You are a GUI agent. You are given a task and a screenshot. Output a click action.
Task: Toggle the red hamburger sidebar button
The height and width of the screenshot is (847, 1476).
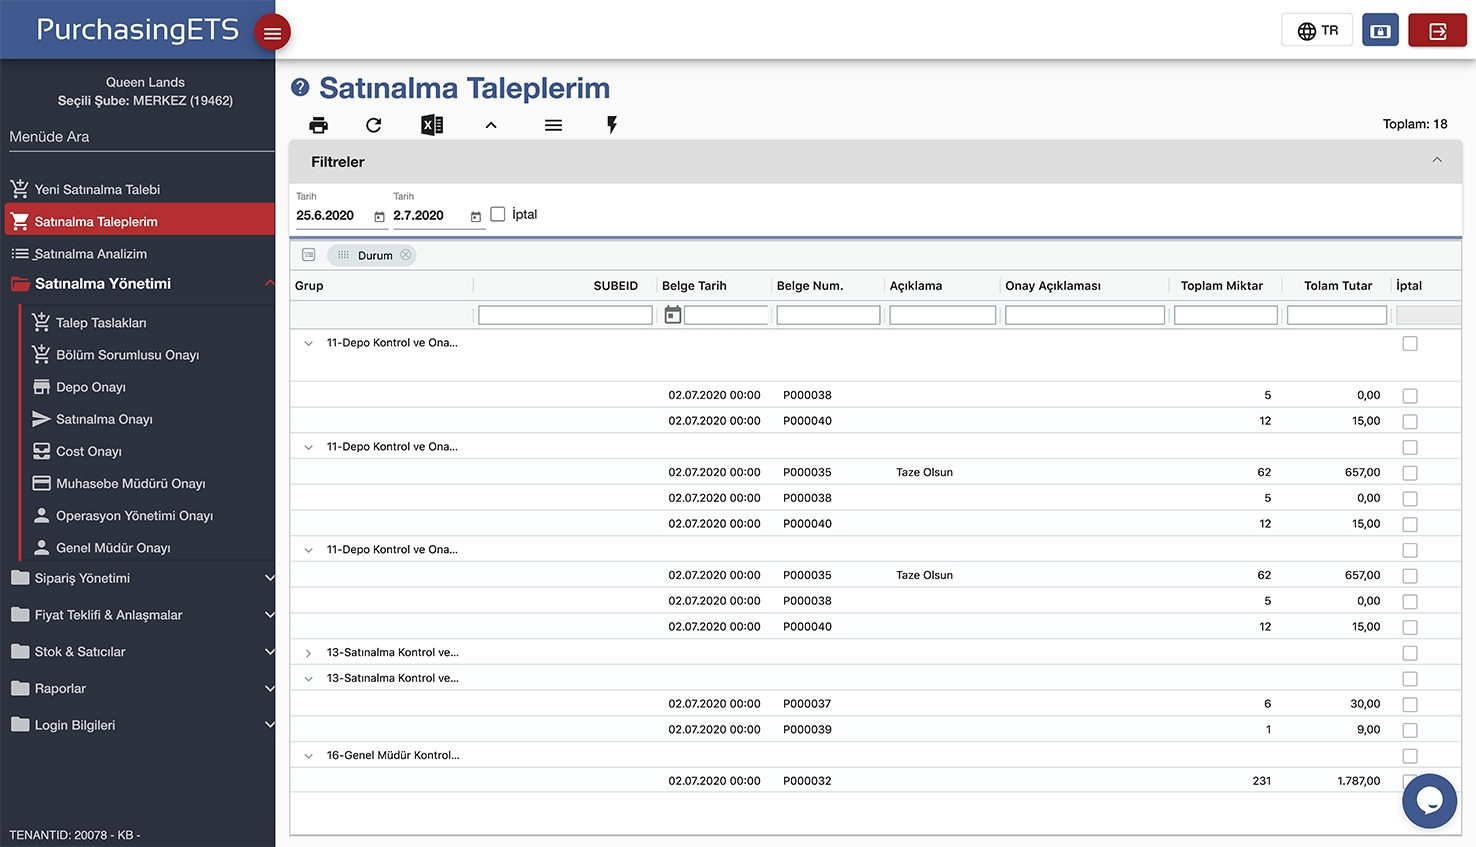pyautogui.click(x=272, y=33)
